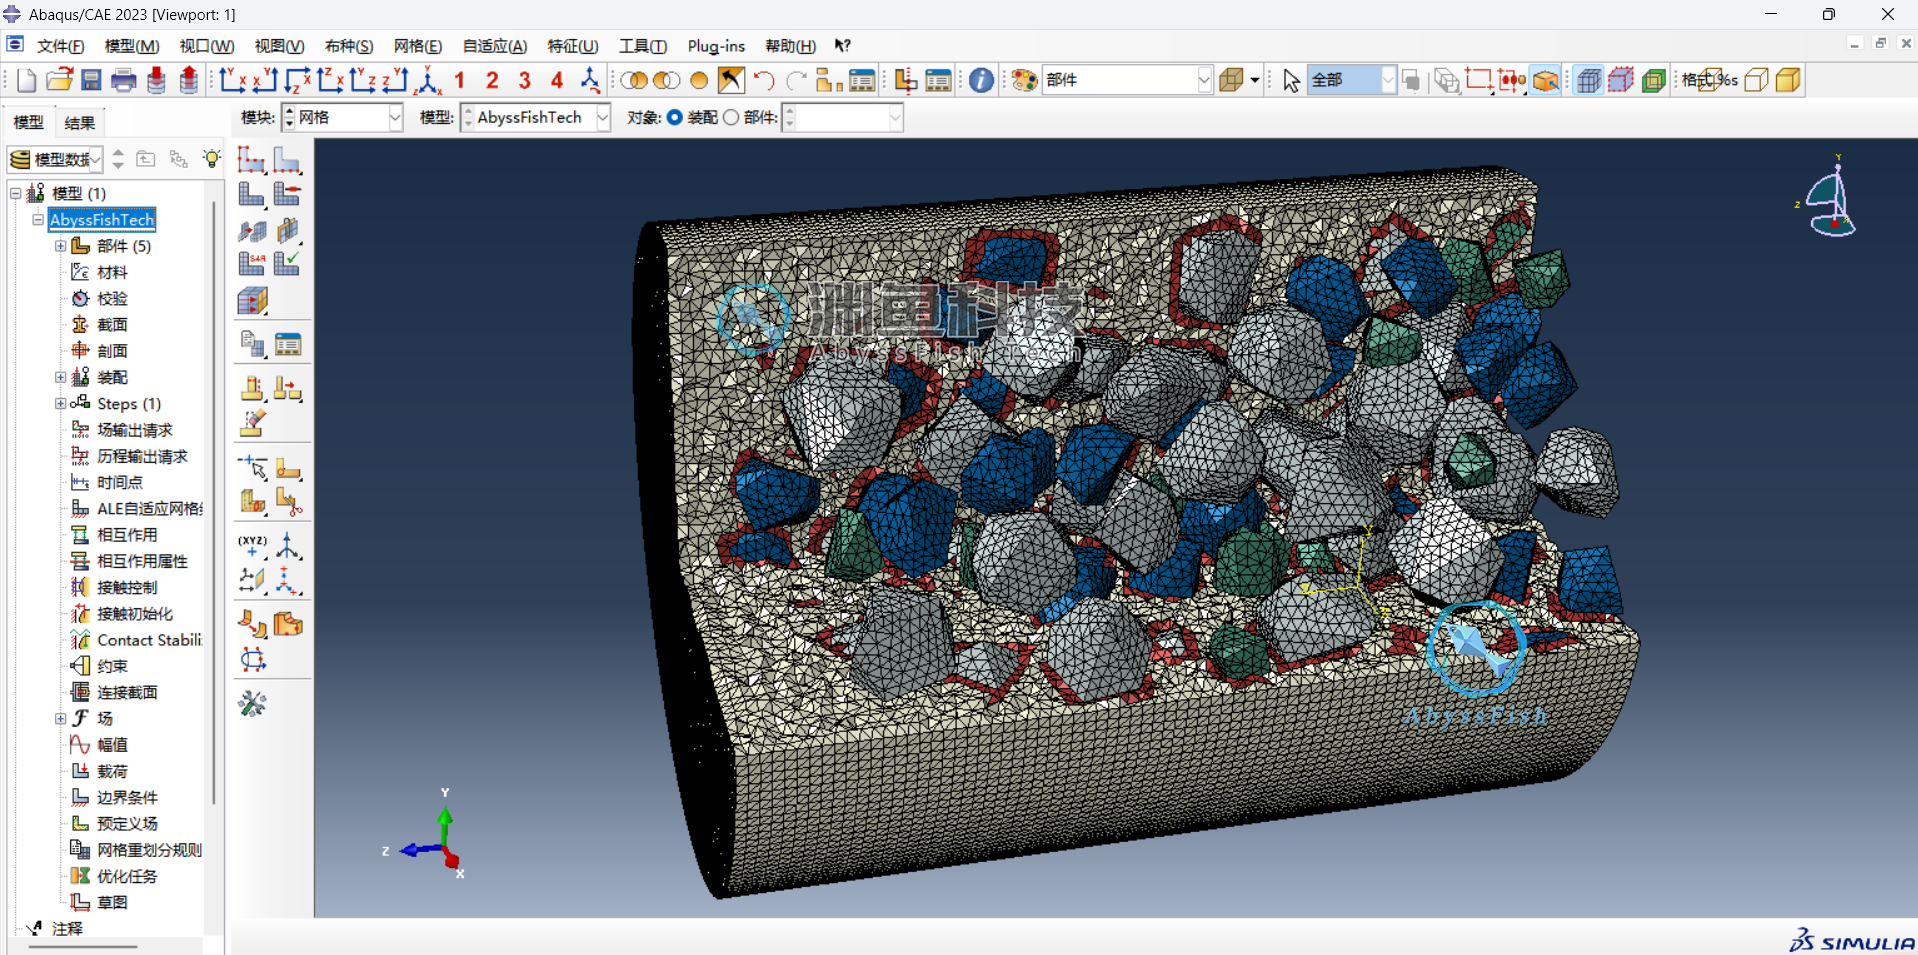Click the Query information icon
Screen dimensions: 1918x955
981,80
